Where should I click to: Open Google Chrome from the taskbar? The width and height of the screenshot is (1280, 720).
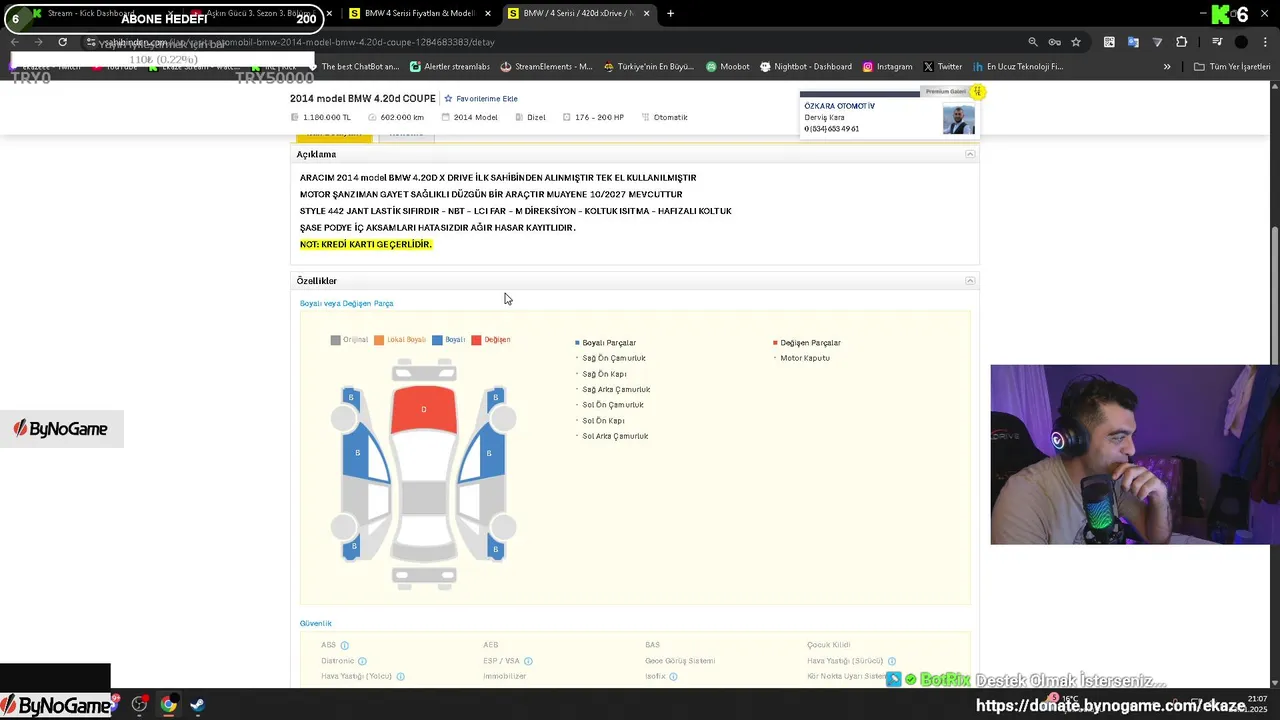point(168,705)
